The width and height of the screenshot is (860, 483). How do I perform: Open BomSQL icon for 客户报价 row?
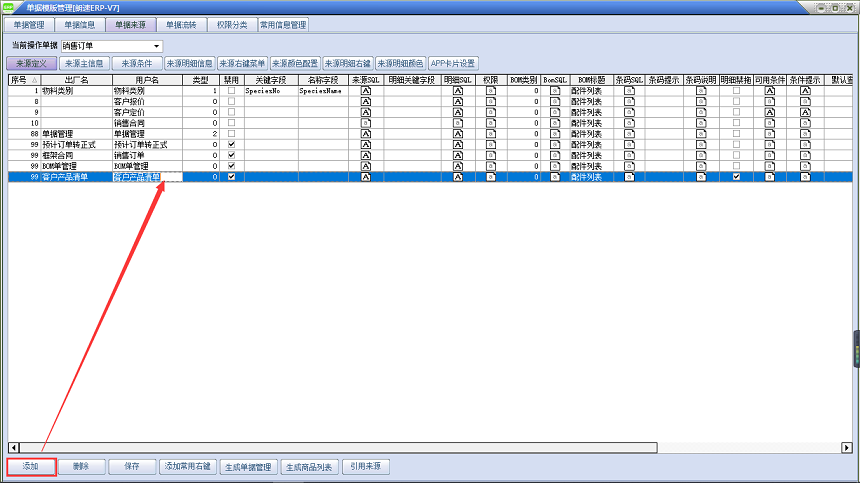coord(555,101)
